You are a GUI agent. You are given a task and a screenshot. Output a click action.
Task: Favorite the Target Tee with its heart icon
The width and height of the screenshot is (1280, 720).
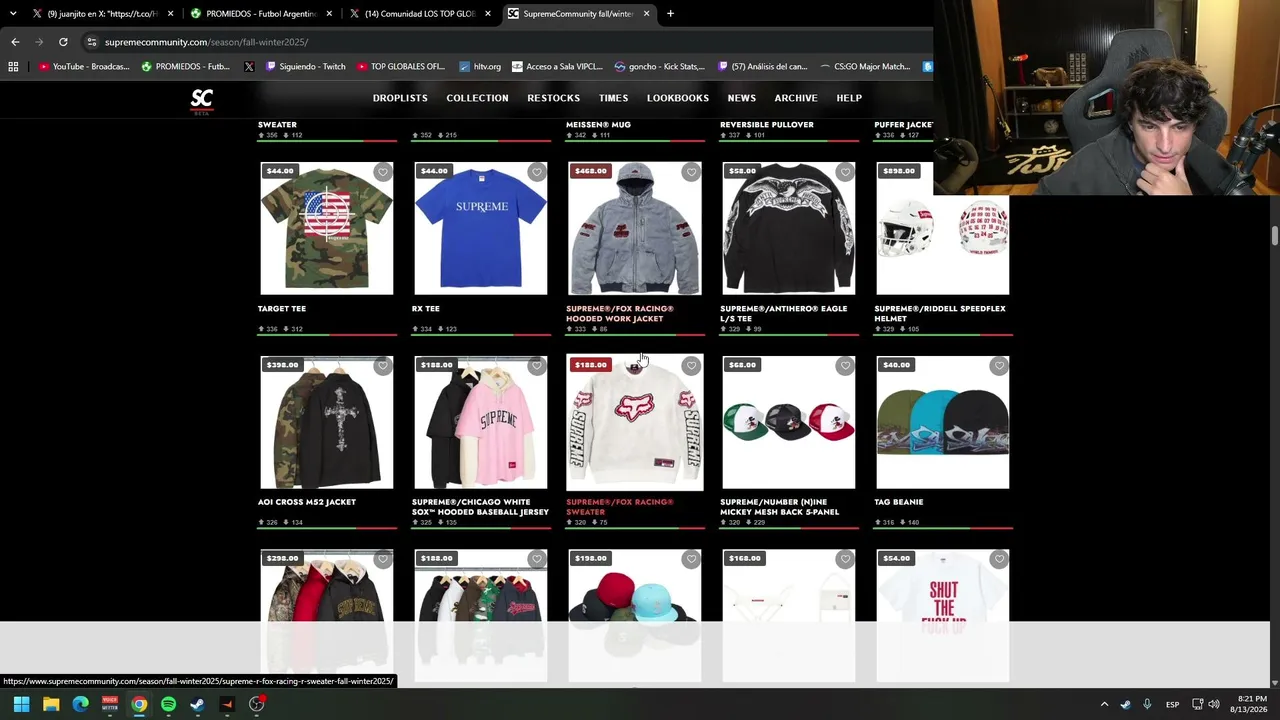[x=383, y=172]
